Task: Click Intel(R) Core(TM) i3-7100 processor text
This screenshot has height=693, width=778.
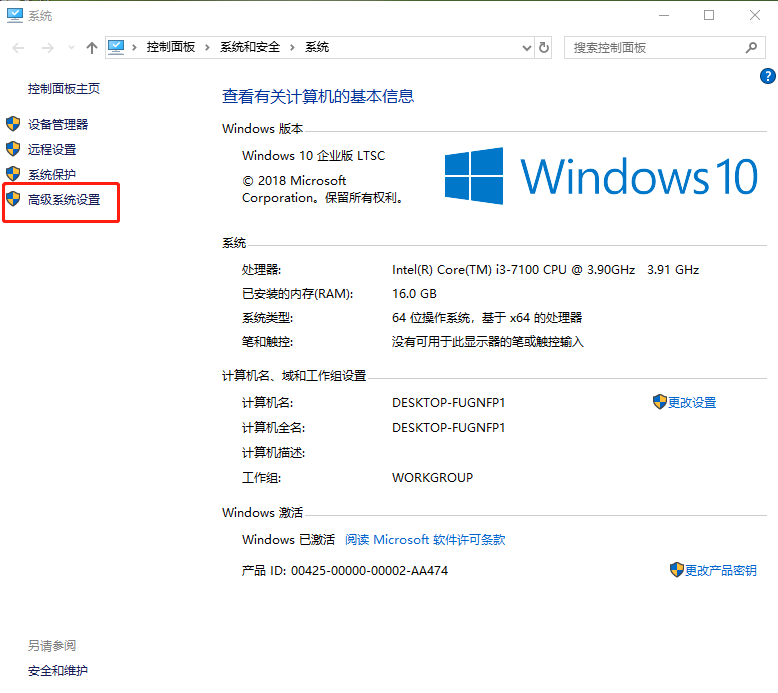Action: tap(545, 270)
